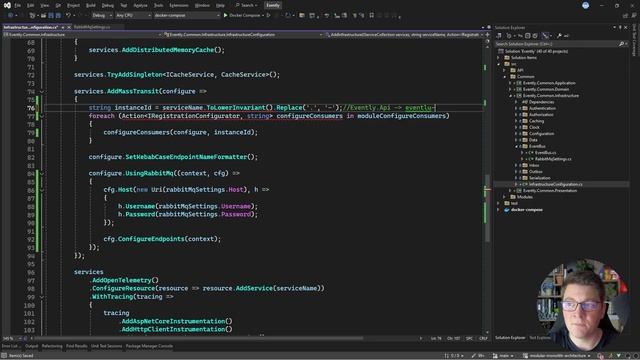Screen dimensions: 640x360
Task: Click Solution Explorer collapse all icon
Action: tap(528, 36)
